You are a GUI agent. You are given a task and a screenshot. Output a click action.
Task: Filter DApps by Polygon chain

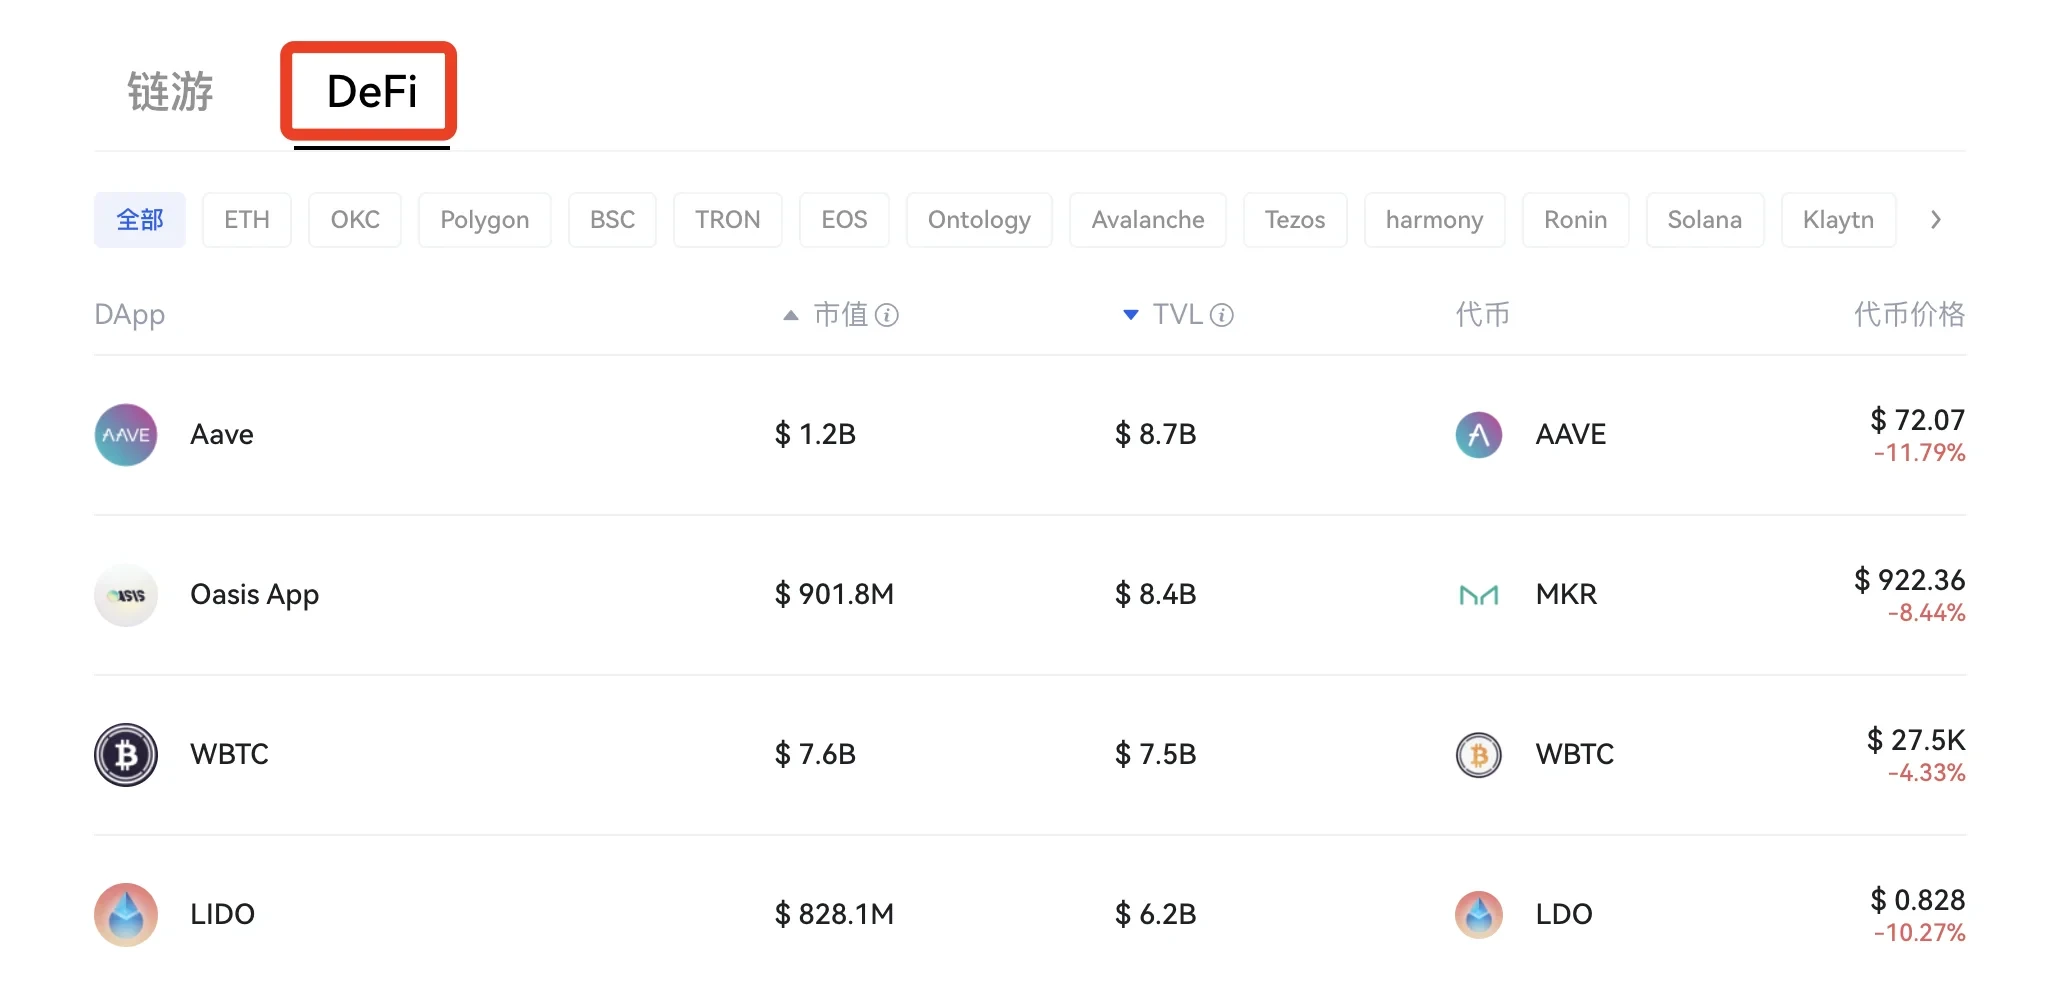484,220
